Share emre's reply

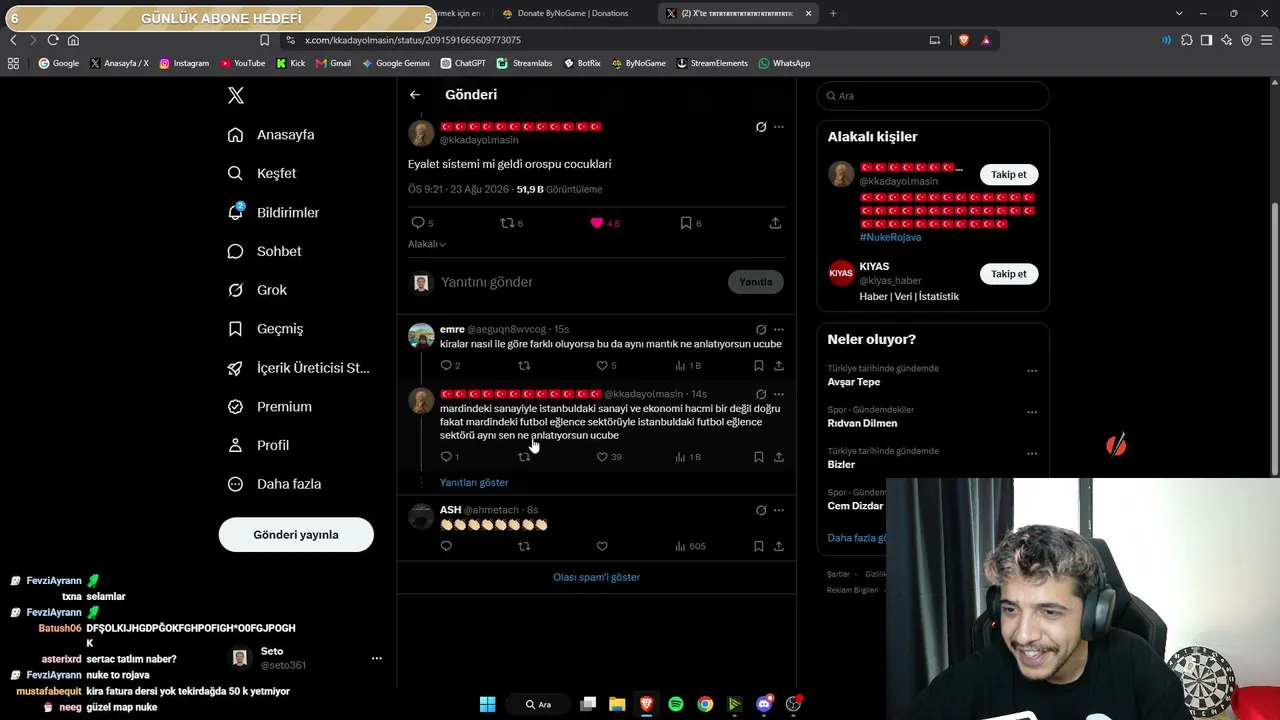click(x=779, y=366)
